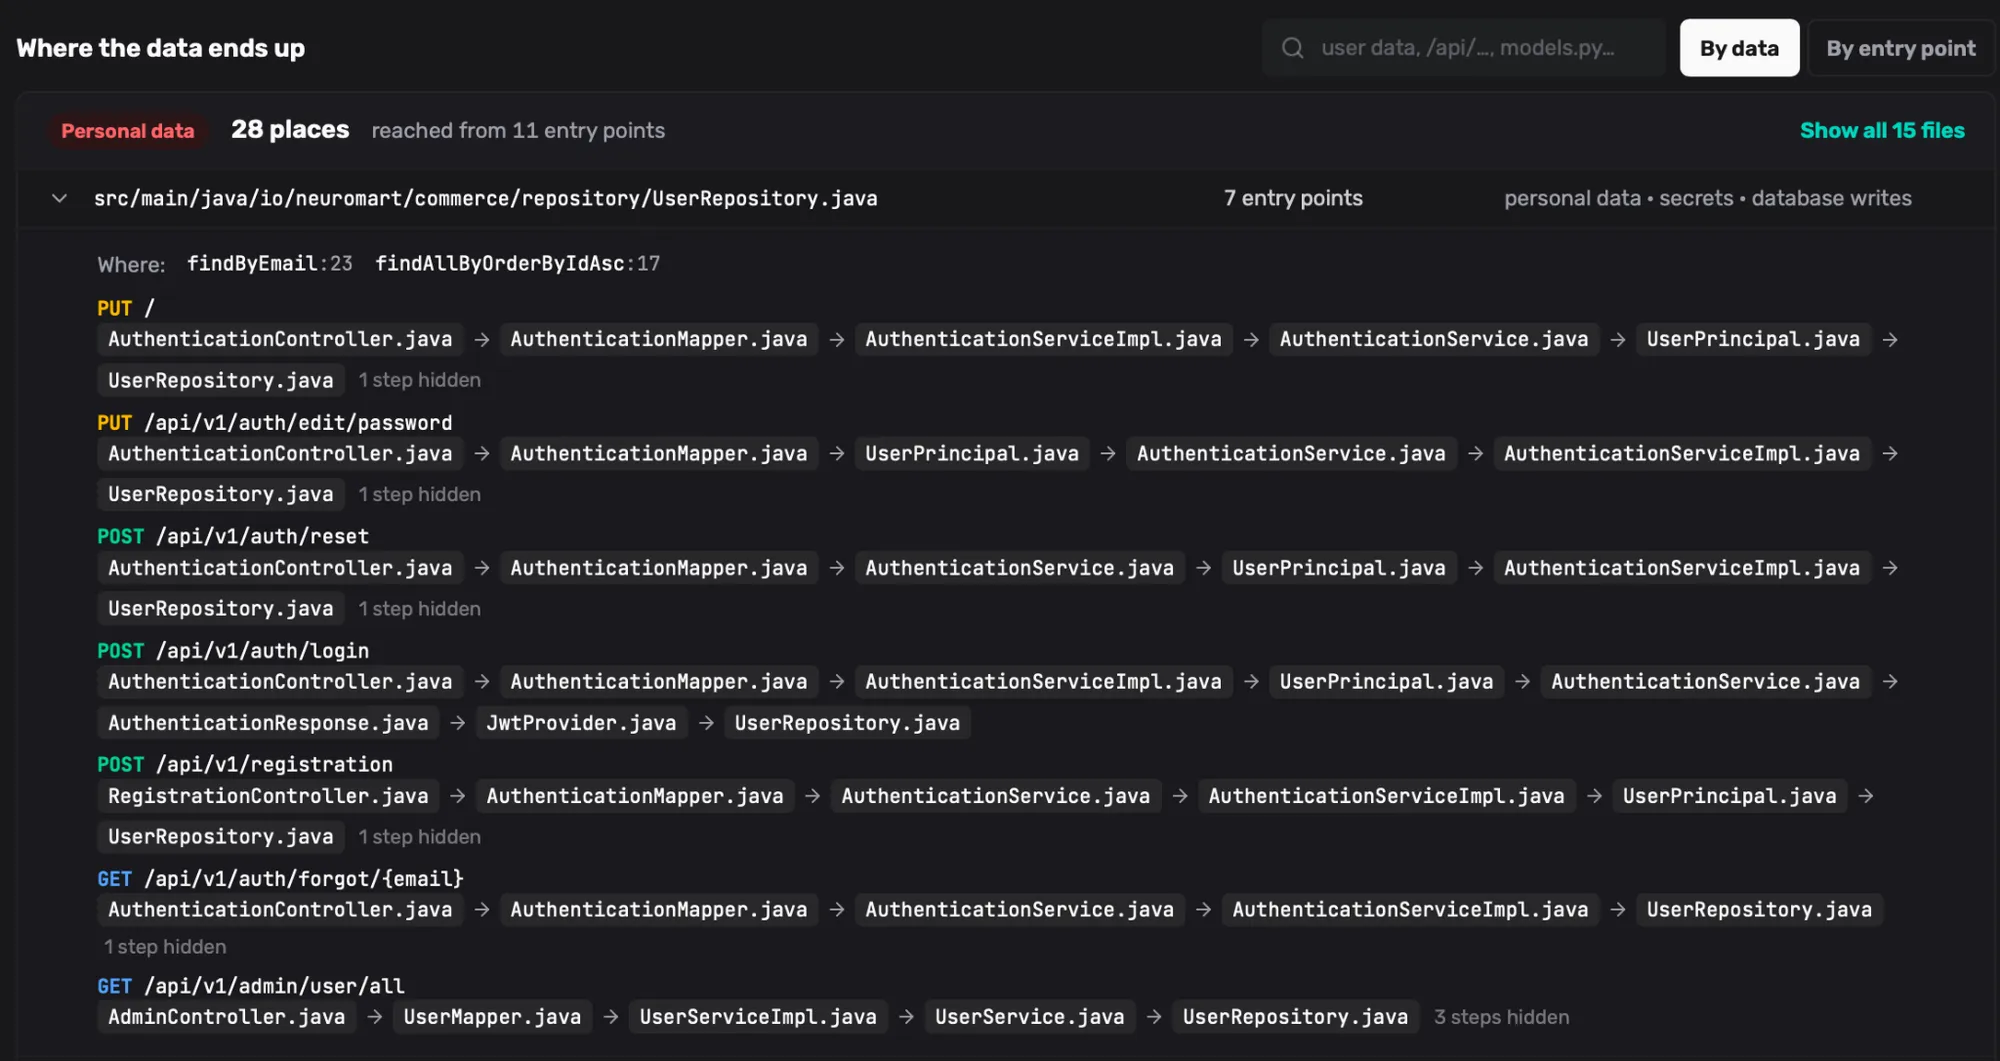
Task: Switch to the By entry point tab
Action: coord(1900,48)
